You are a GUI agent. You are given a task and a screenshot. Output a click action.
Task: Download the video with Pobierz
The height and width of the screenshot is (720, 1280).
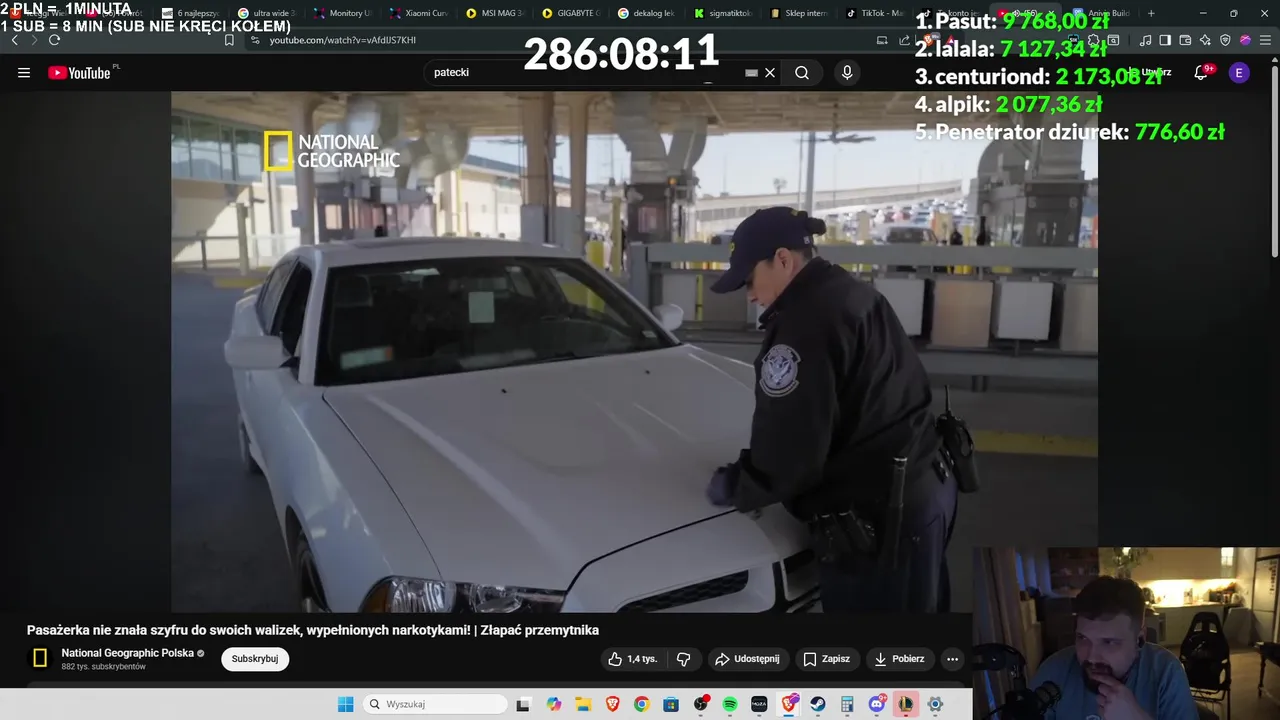pos(899,659)
